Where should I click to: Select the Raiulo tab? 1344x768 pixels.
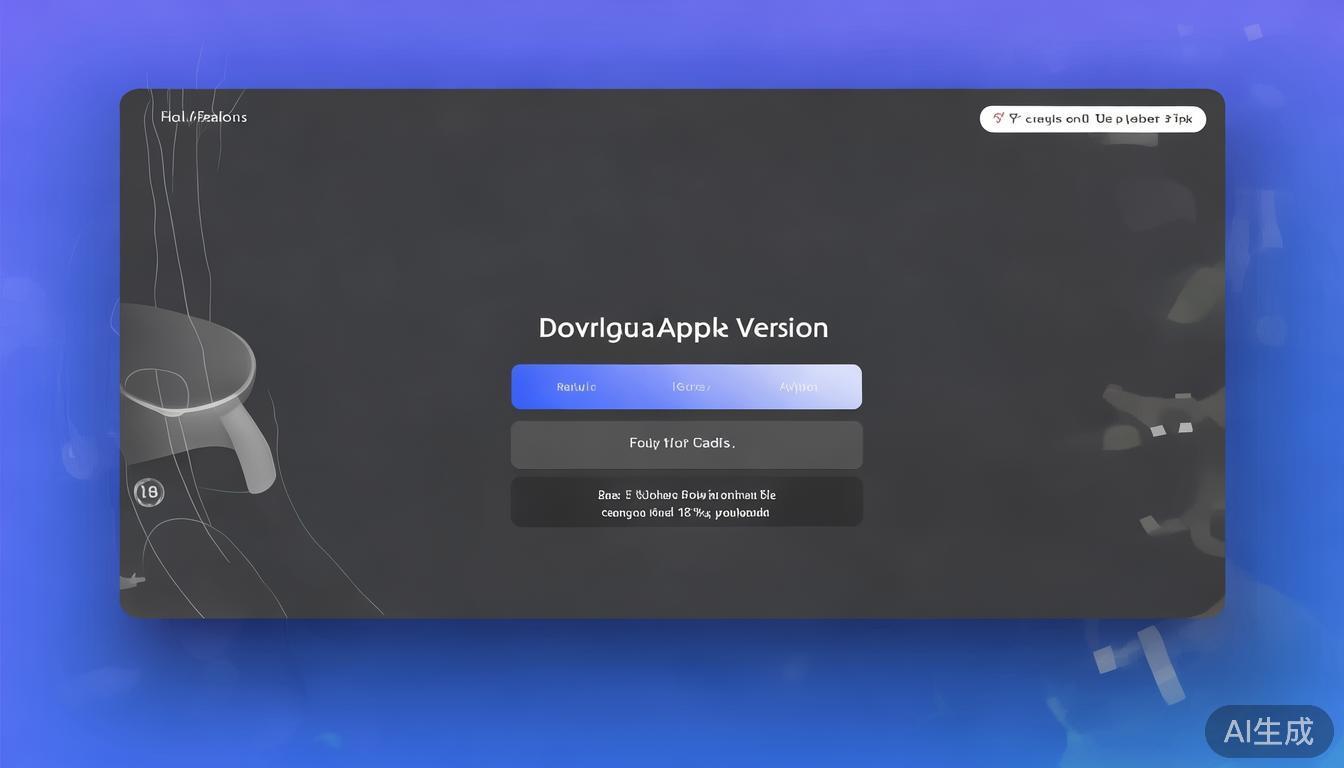point(576,387)
